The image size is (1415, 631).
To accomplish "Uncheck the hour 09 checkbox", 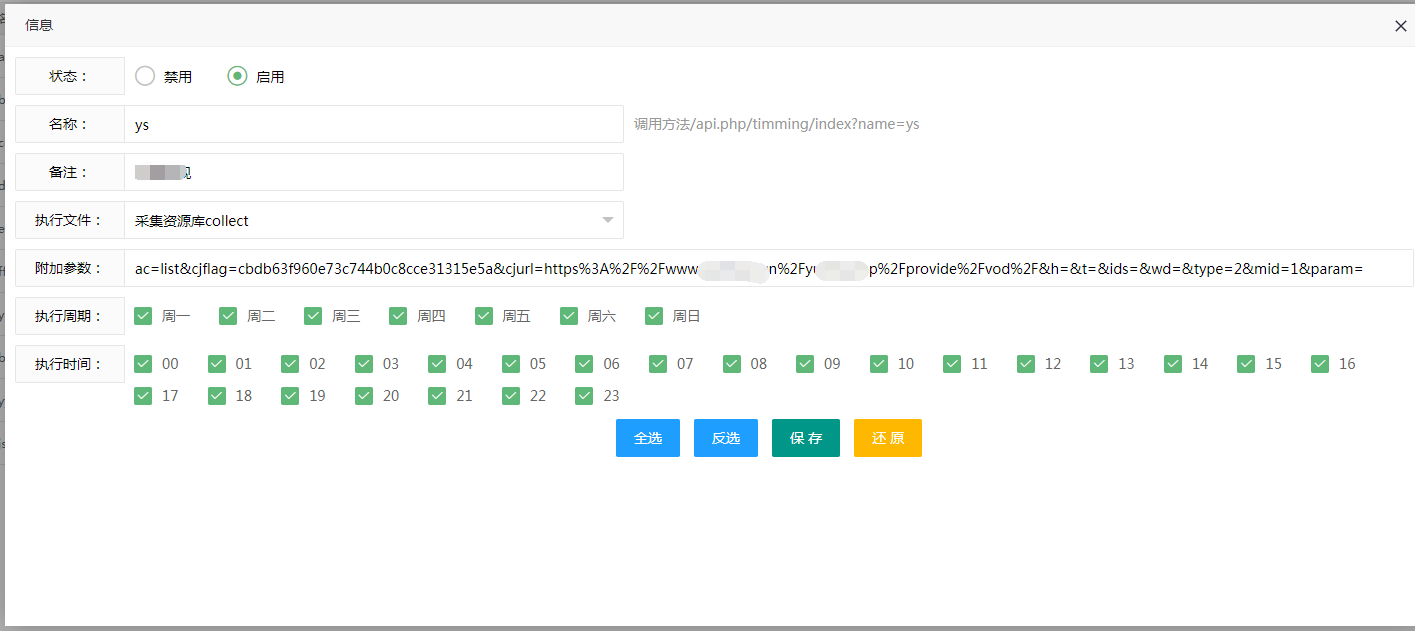I will tap(805, 364).
